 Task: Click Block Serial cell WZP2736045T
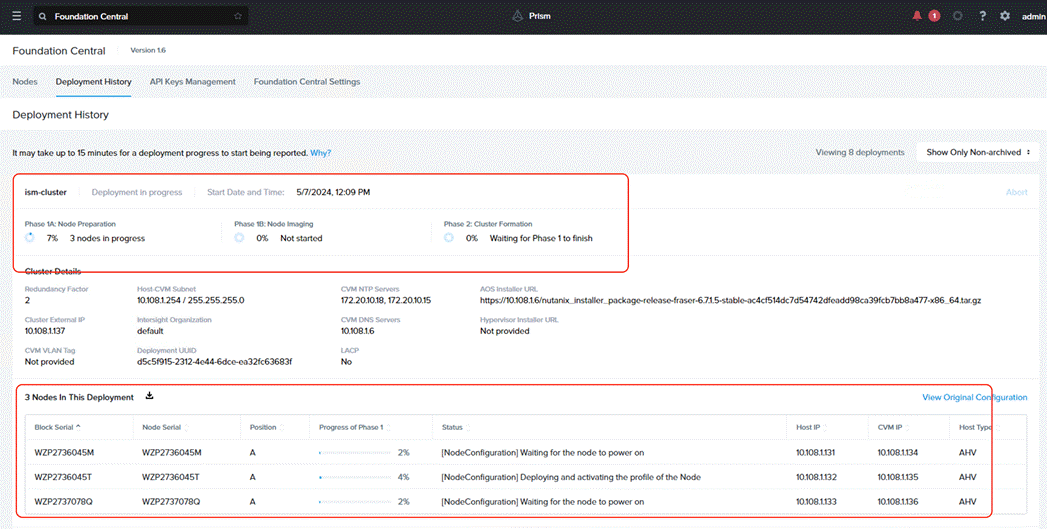[63, 477]
